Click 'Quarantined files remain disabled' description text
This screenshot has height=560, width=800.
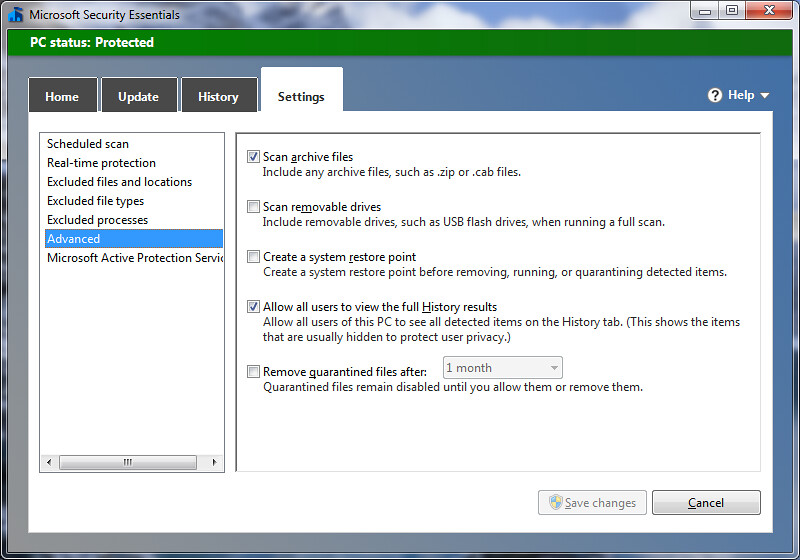[x=453, y=387]
